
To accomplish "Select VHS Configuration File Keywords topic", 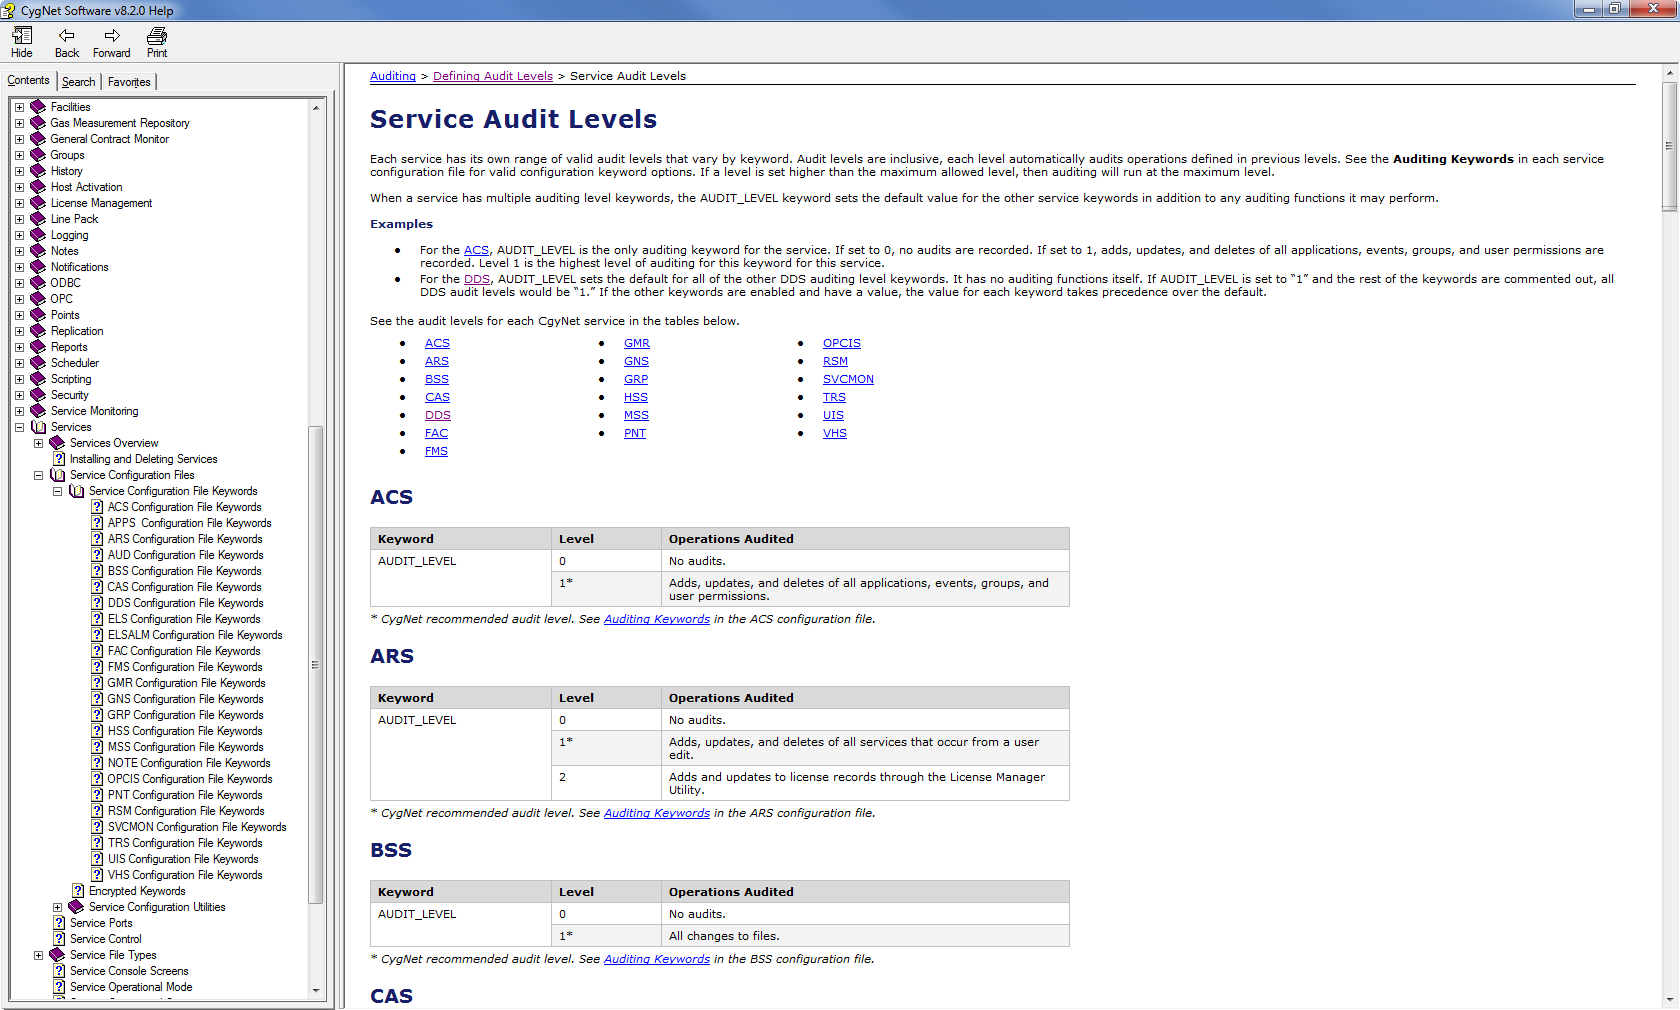I will pos(185,875).
